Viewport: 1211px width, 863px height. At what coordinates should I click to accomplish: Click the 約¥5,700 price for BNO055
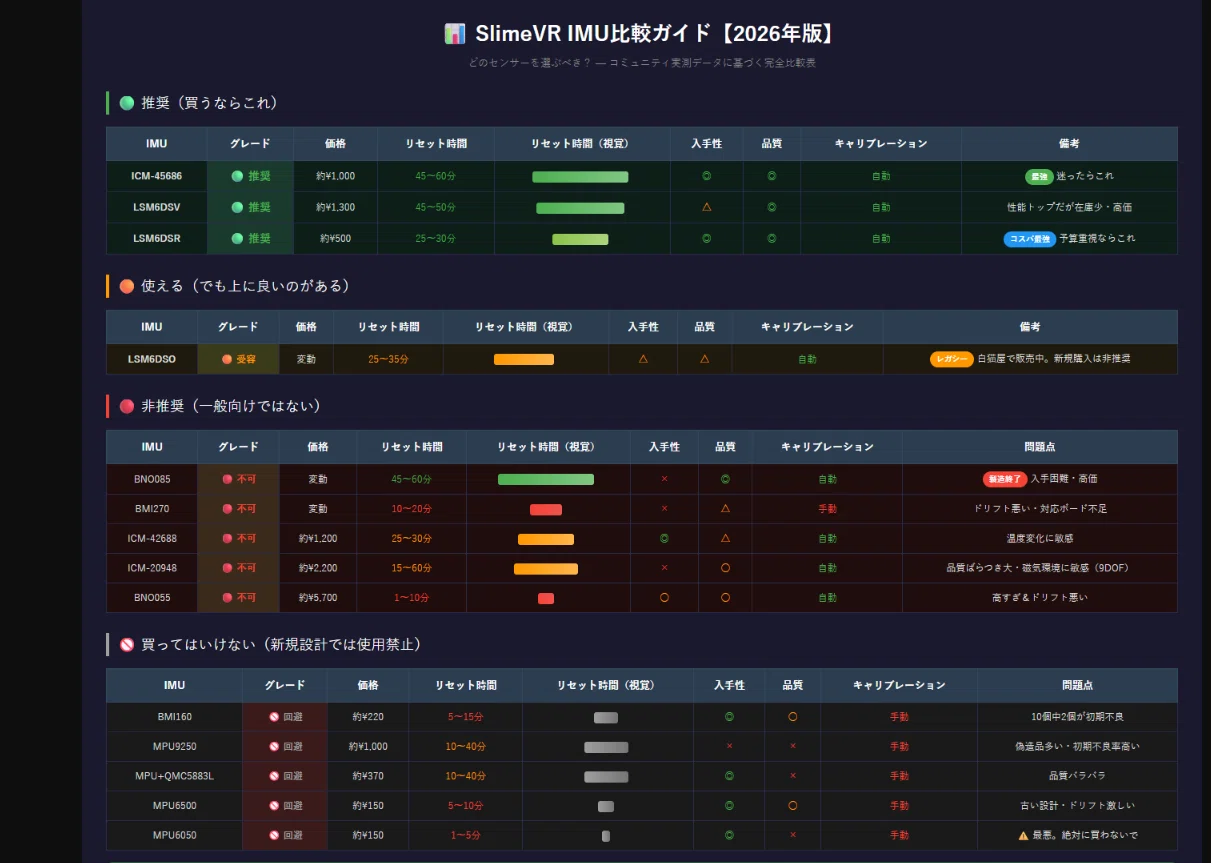click(x=318, y=597)
